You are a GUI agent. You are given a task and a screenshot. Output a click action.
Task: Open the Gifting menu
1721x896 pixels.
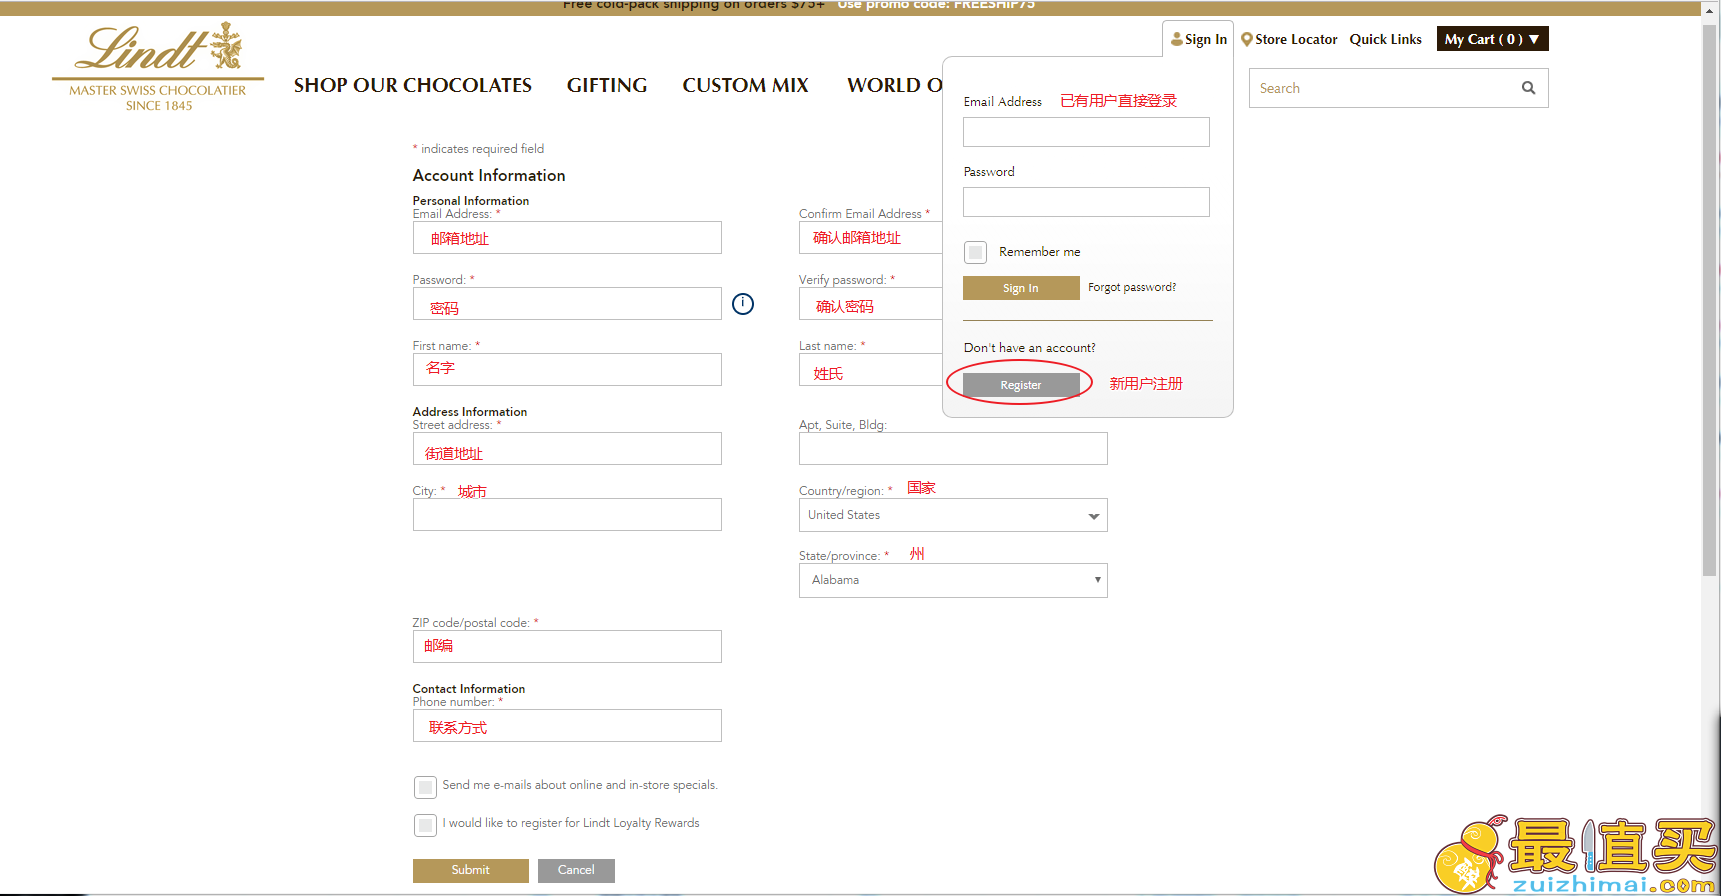tap(607, 85)
